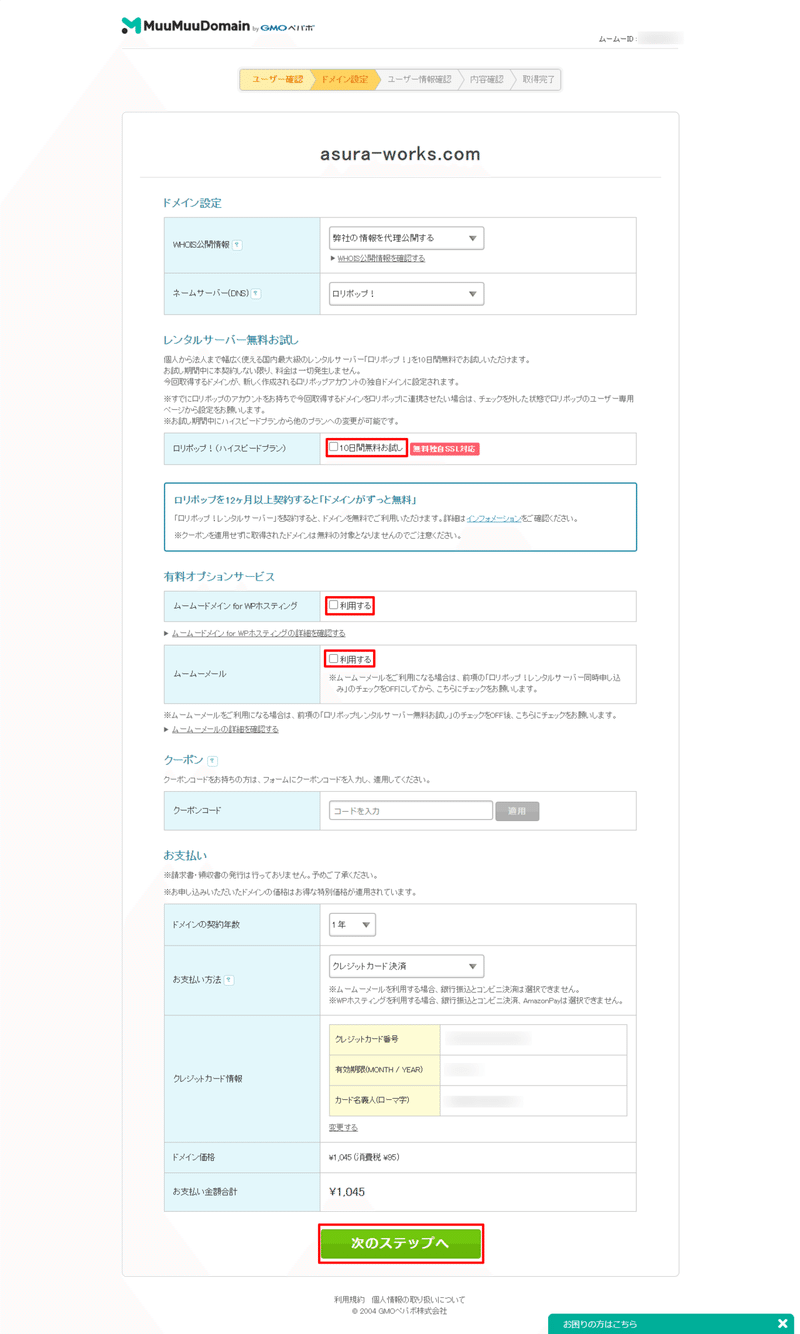Open WHOIS 弊社の情報を代理公開する dropdown

406,238
